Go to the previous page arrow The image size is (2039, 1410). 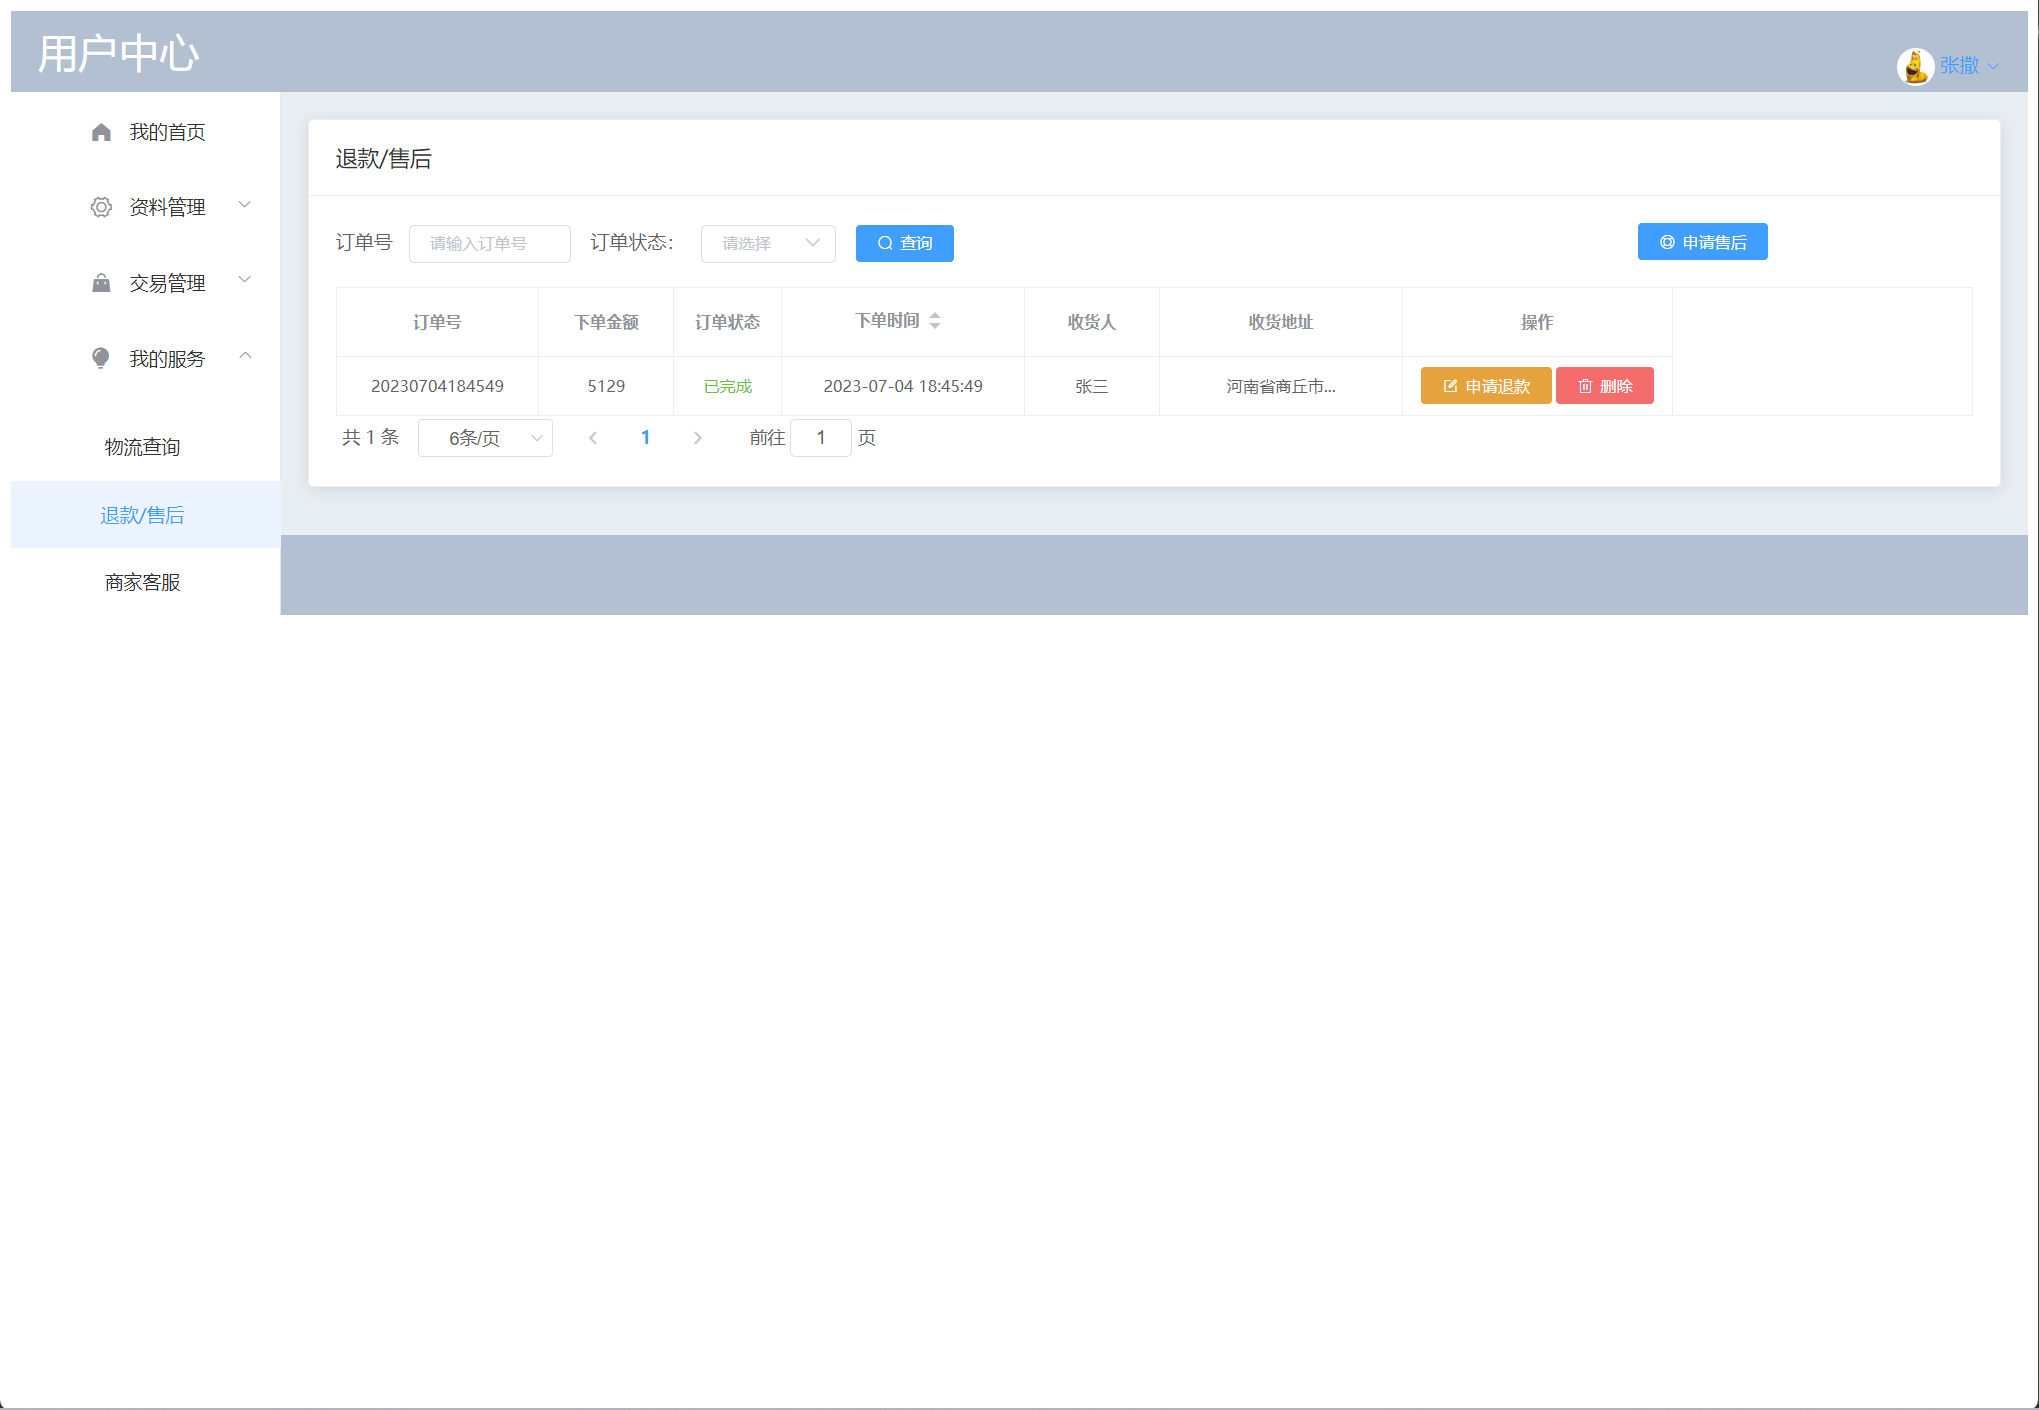coord(593,438)
